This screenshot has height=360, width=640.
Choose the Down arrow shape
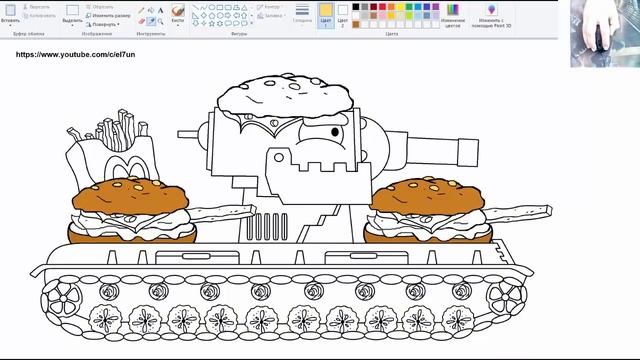[196, 24]
